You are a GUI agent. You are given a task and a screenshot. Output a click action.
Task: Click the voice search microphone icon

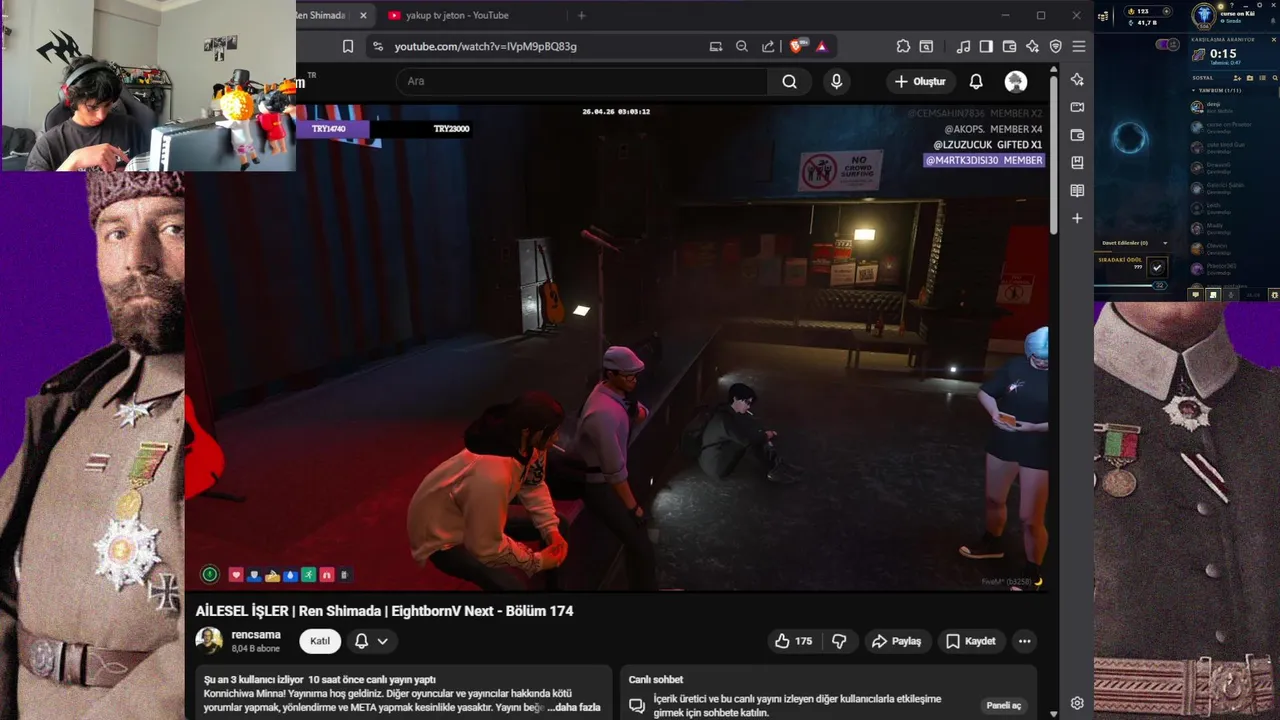(837, 82)
